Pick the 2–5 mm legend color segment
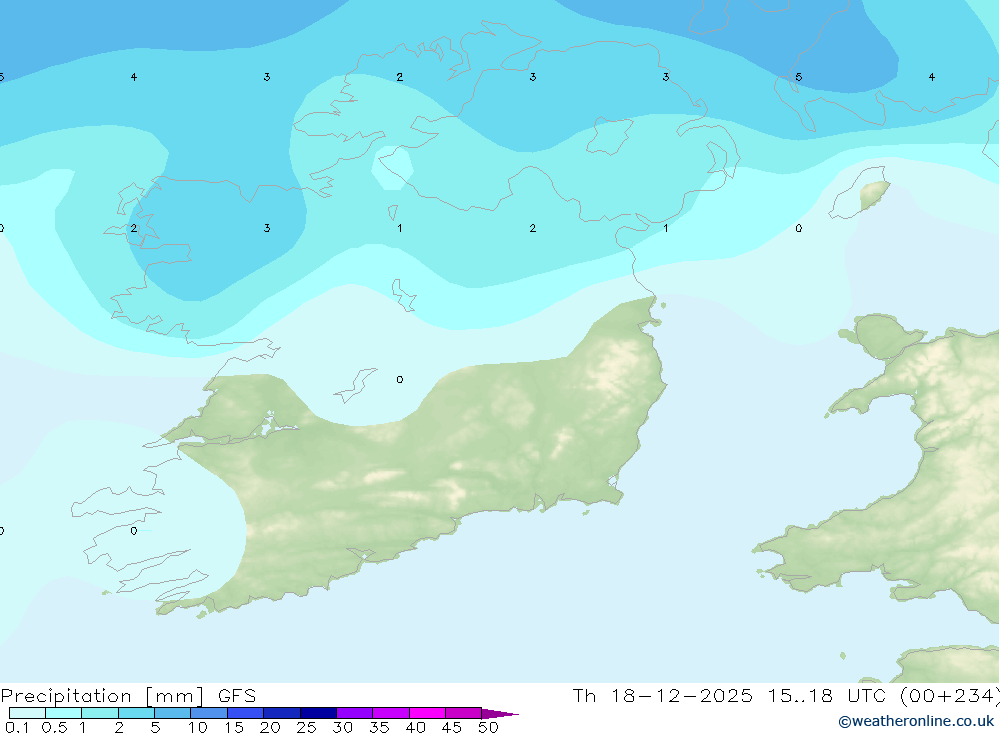 pos(136,713)
